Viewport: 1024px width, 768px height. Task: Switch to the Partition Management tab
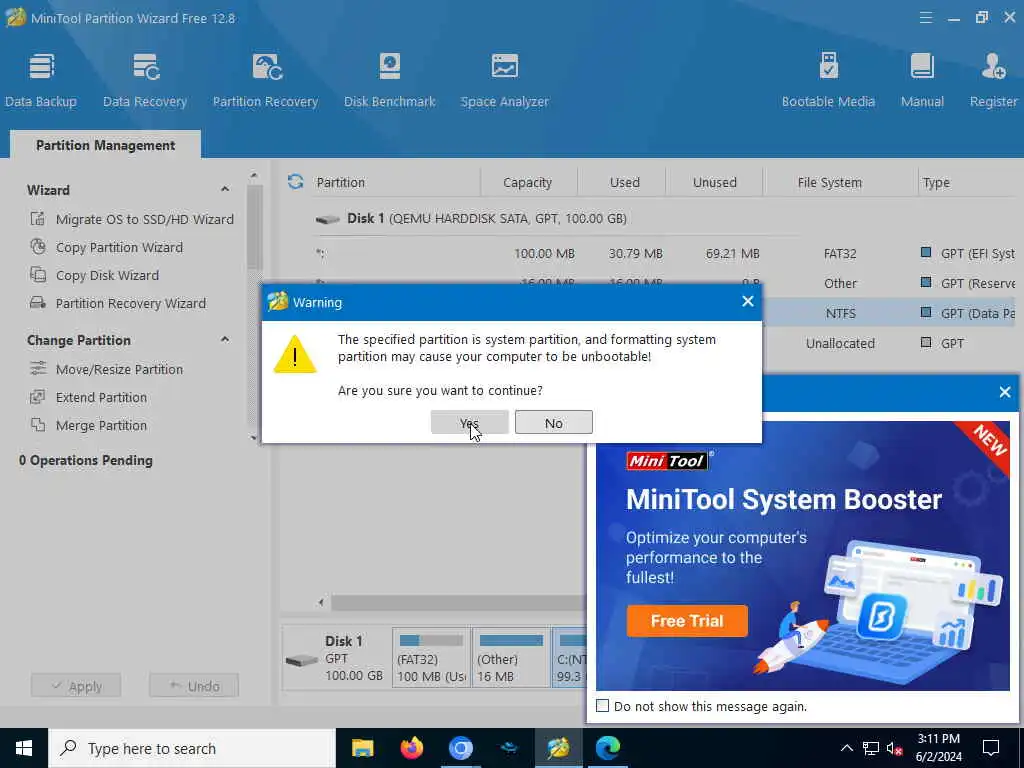point(105,145)
